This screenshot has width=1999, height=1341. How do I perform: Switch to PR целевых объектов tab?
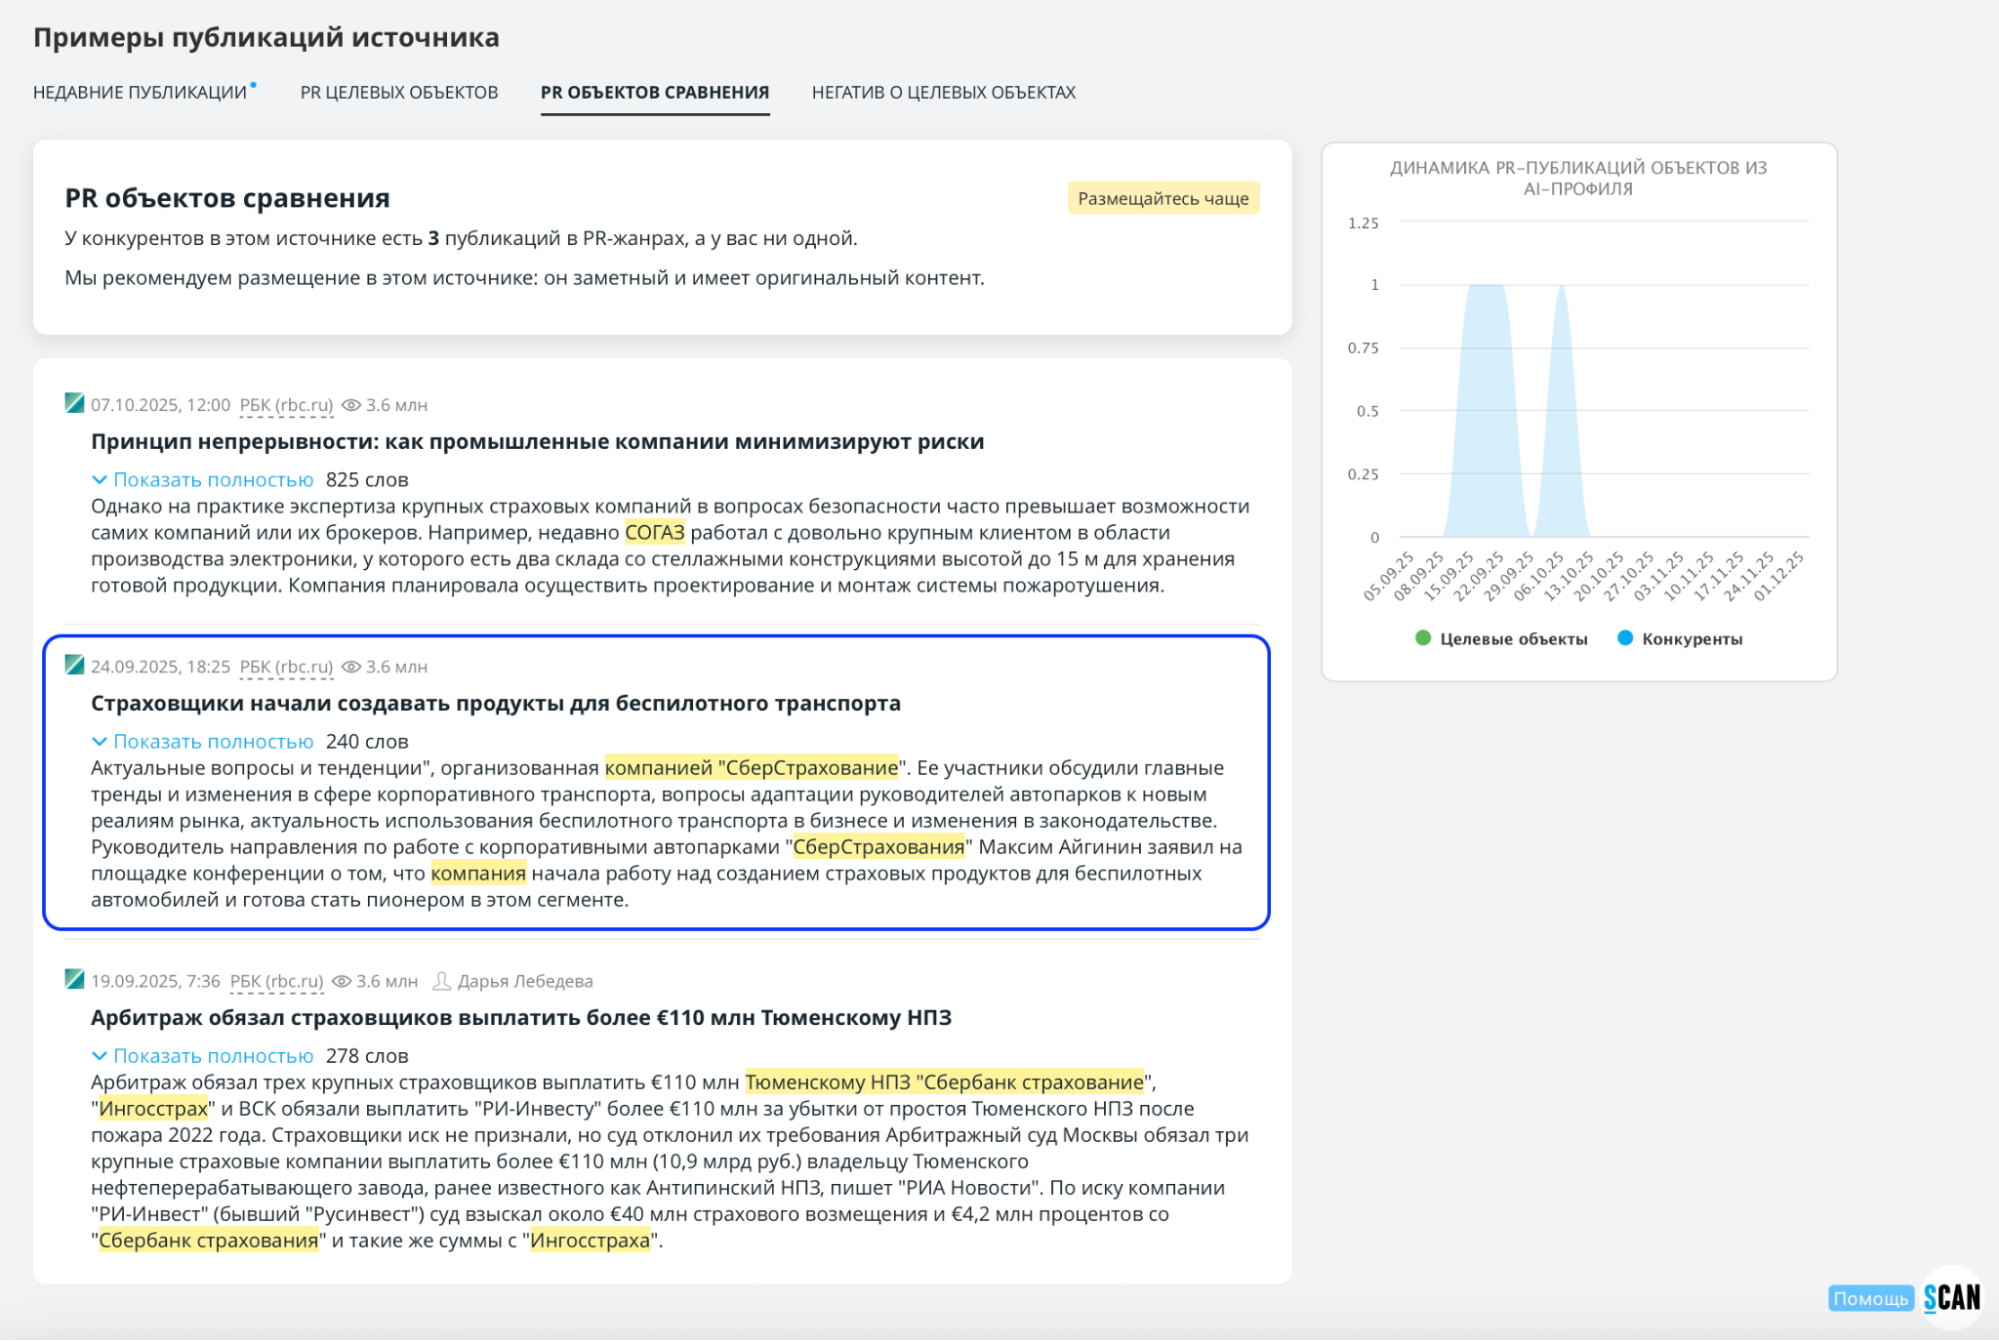[399, 93]
